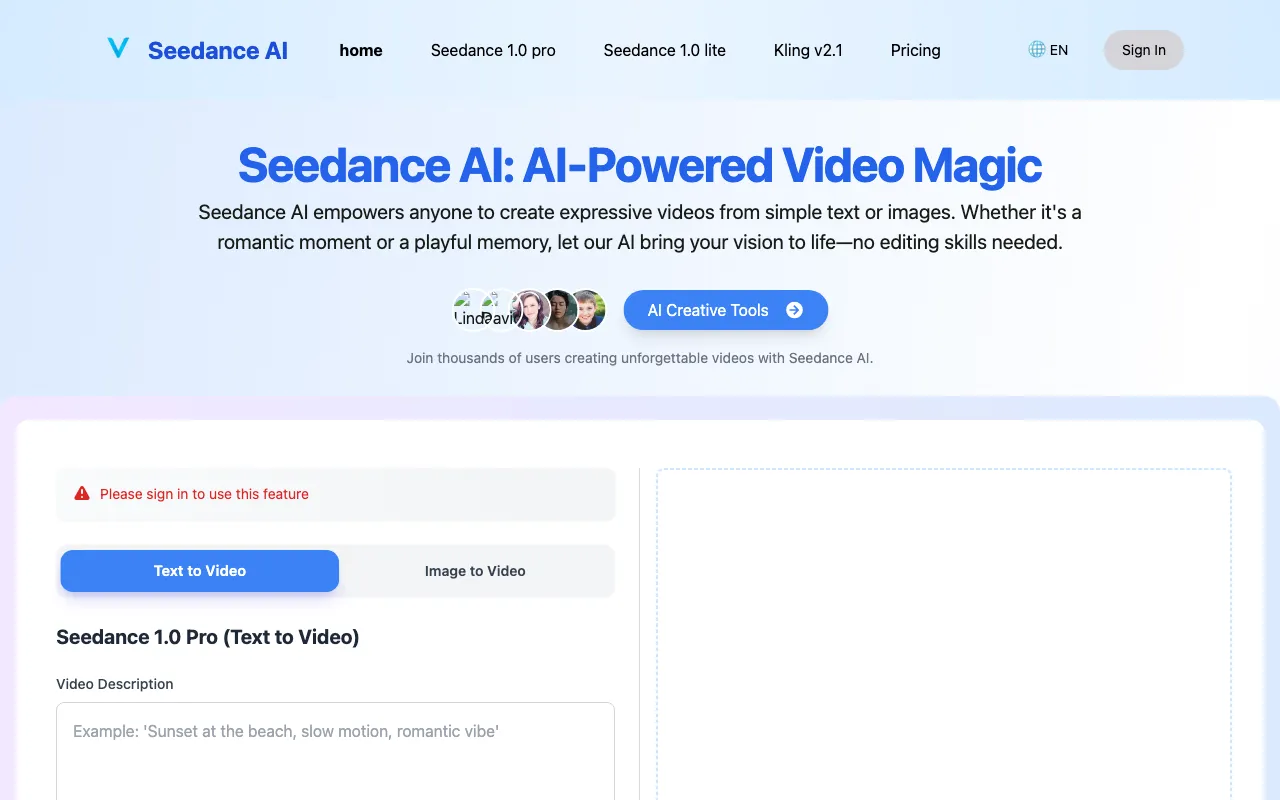Click the dashed video preview area
This screenshot has height=800, width=1280.
(944, 634)
